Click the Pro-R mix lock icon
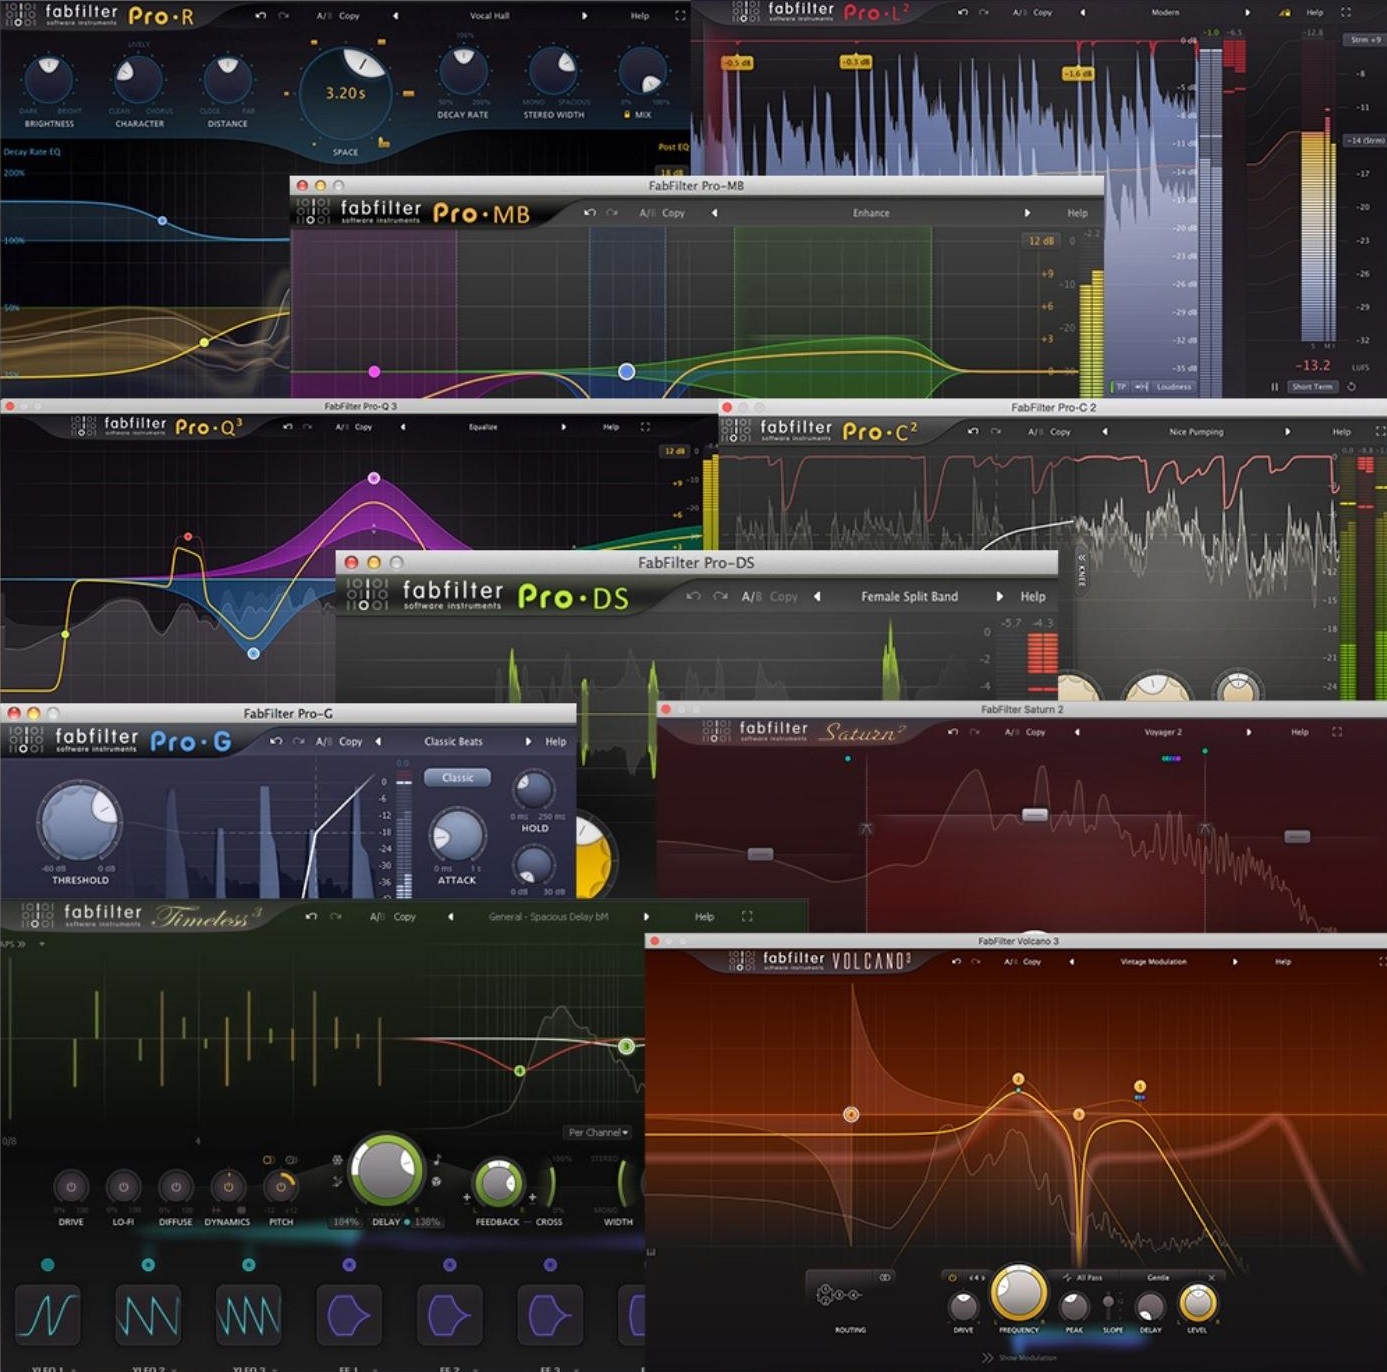 click(x=627, y=114)
